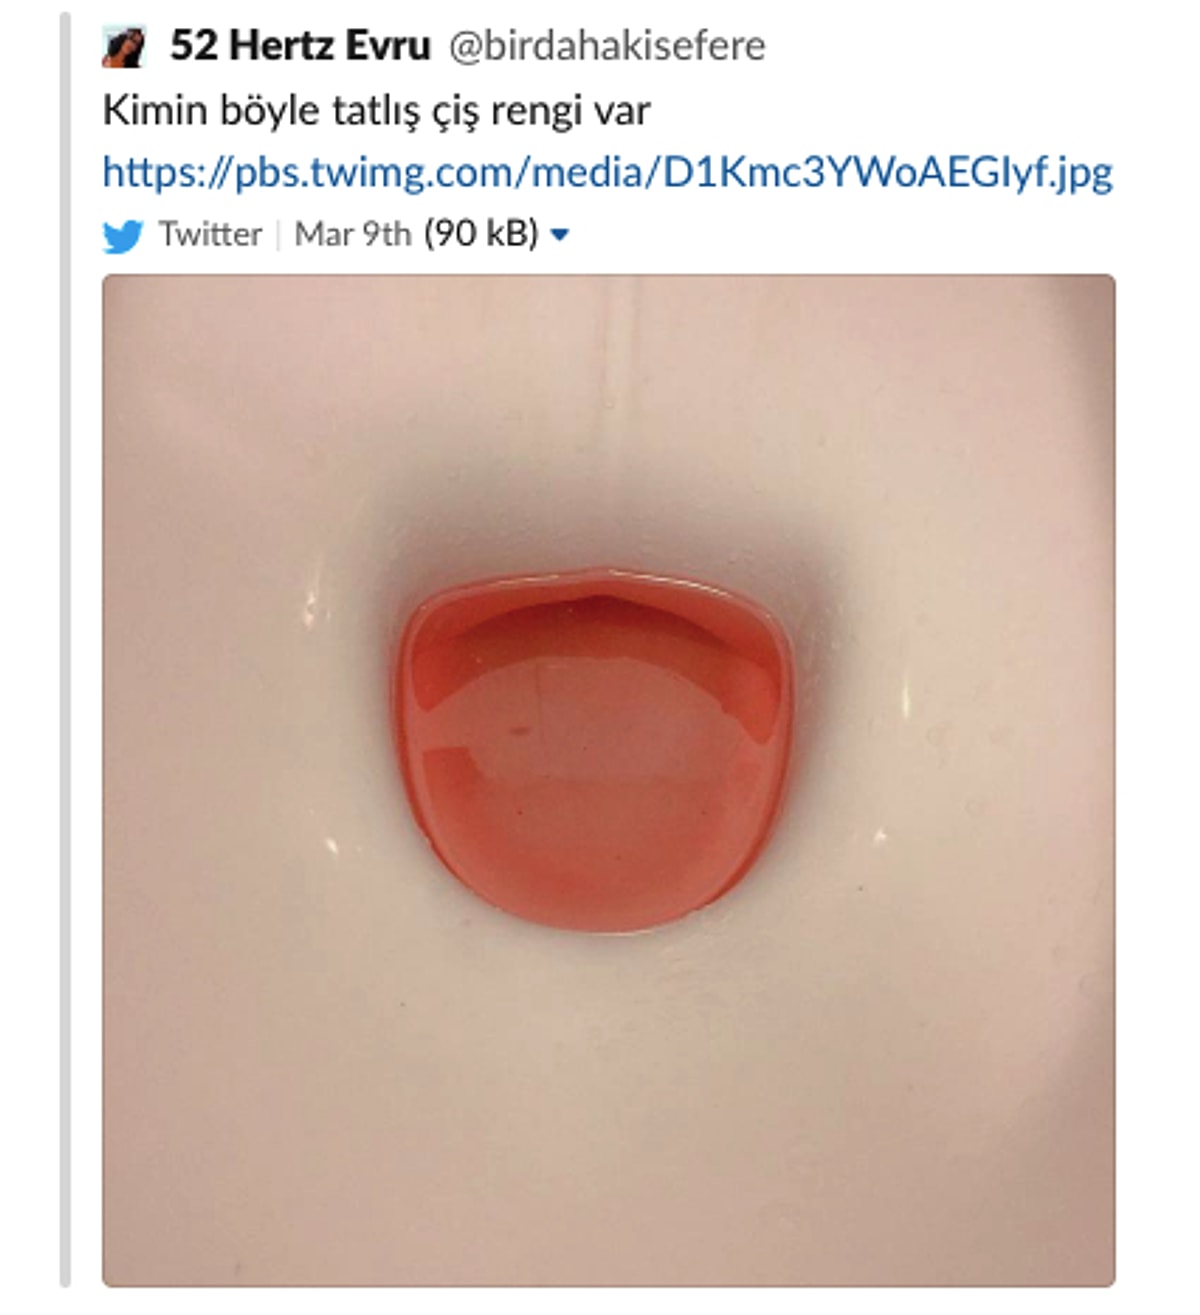The width and height of the screenshot is (1200, 1315).
Task: Click the blue Twitter bird icon
Action: click(x=123, y=236)
